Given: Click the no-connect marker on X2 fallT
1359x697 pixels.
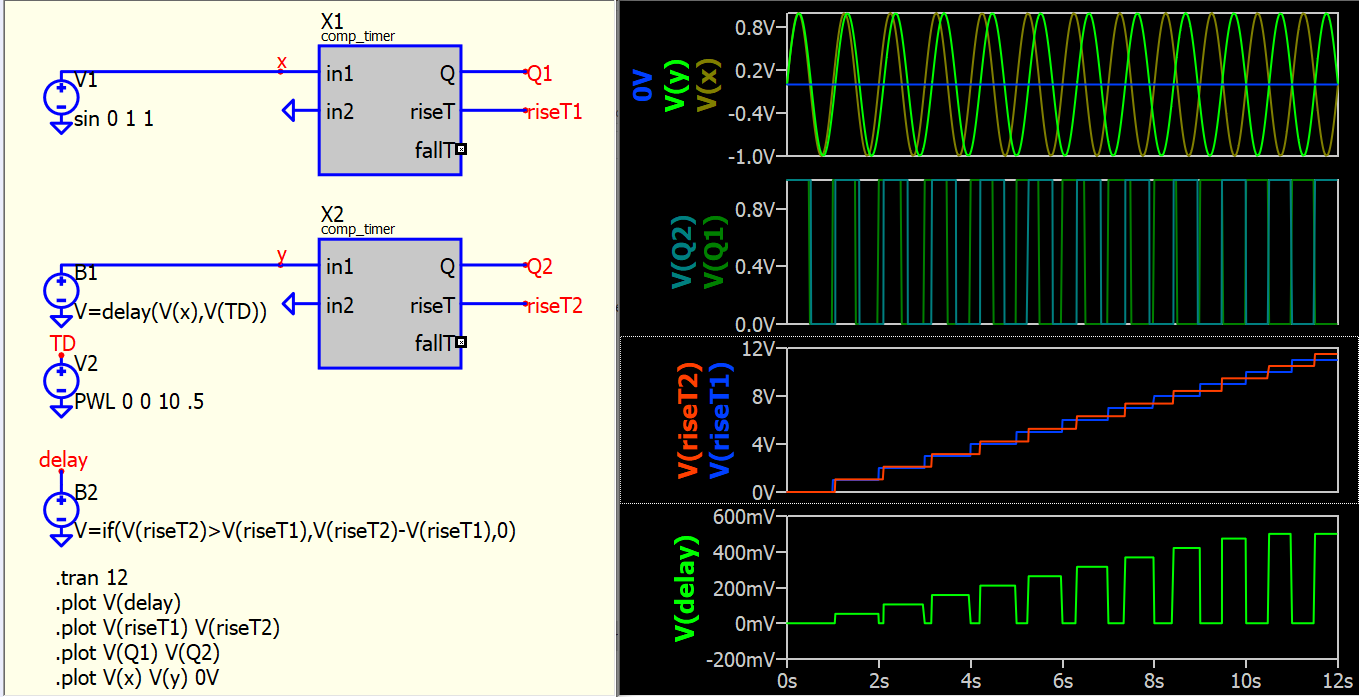Looking at the screenshot, I should (461, 343).
